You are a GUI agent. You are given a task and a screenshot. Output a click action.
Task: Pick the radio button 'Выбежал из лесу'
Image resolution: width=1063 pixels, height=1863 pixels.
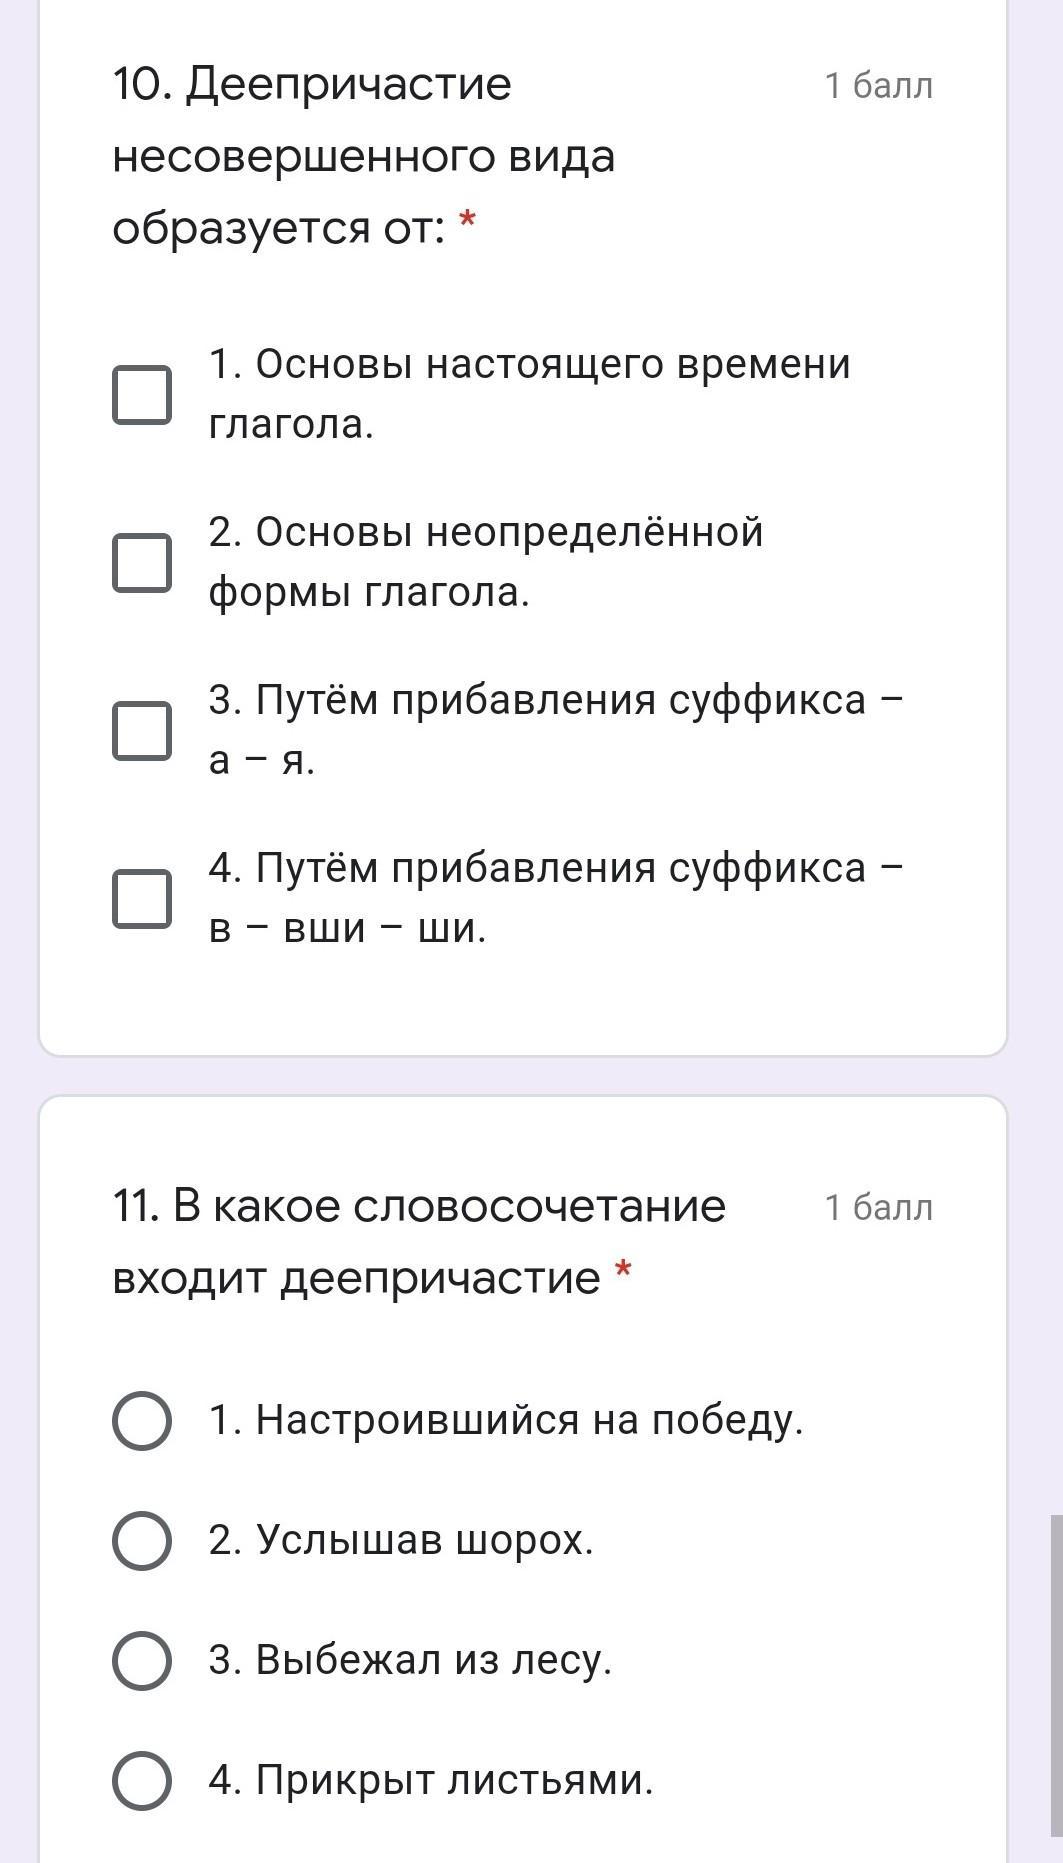point(141,1660)
